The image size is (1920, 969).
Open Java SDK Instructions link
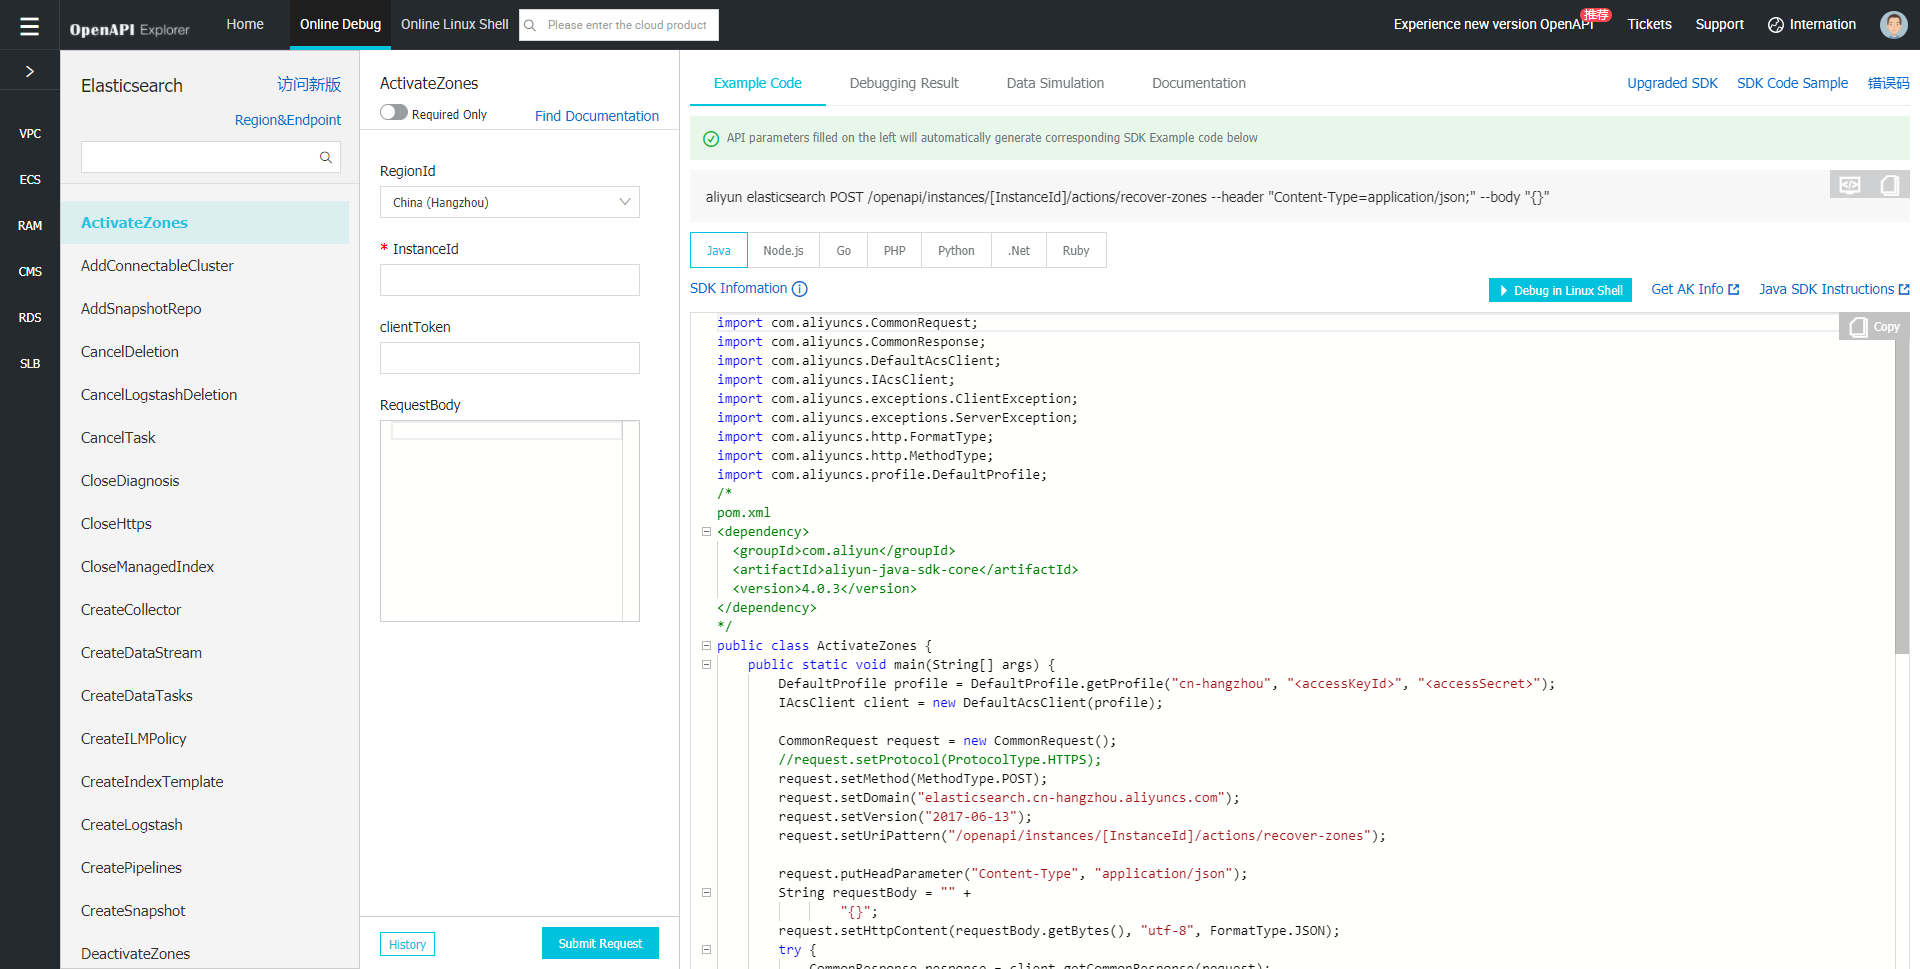[x=1834, y=289]
